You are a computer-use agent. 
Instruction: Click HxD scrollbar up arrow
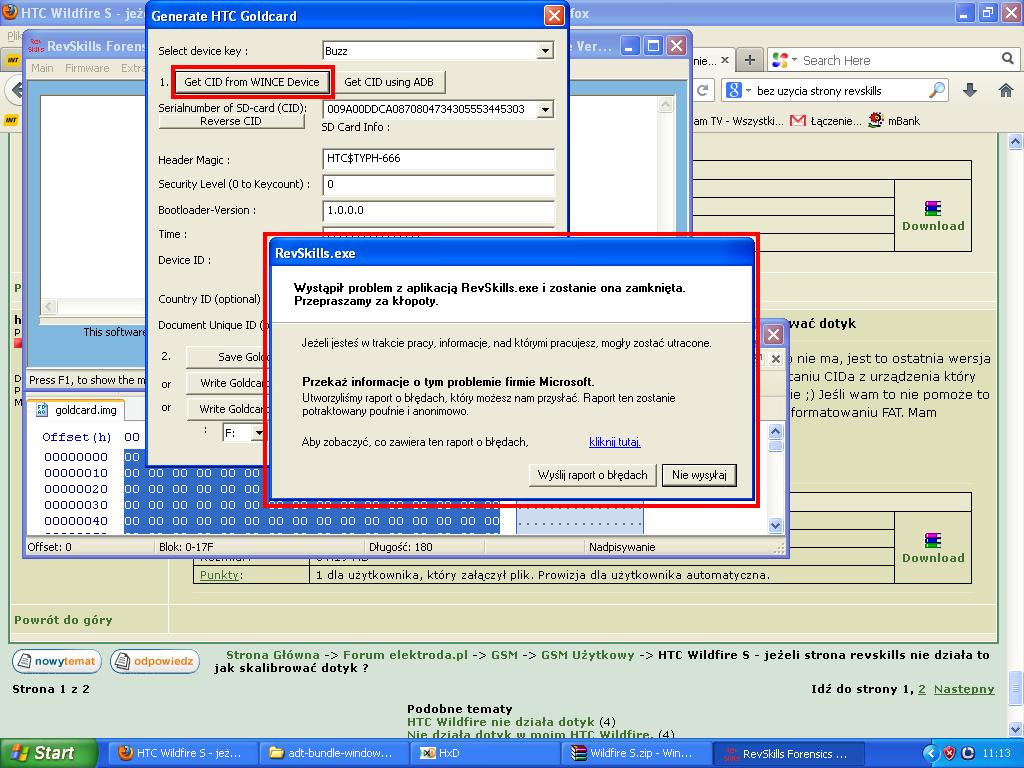click(775, 431)
